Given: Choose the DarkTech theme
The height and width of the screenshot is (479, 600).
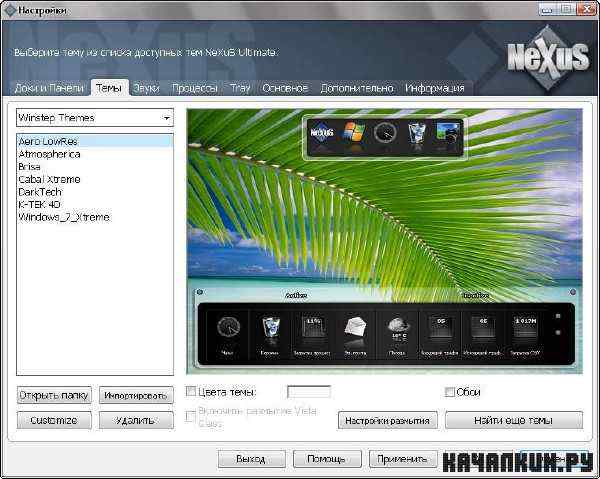Looking at the screenshot, I should [x=95, y=192].
